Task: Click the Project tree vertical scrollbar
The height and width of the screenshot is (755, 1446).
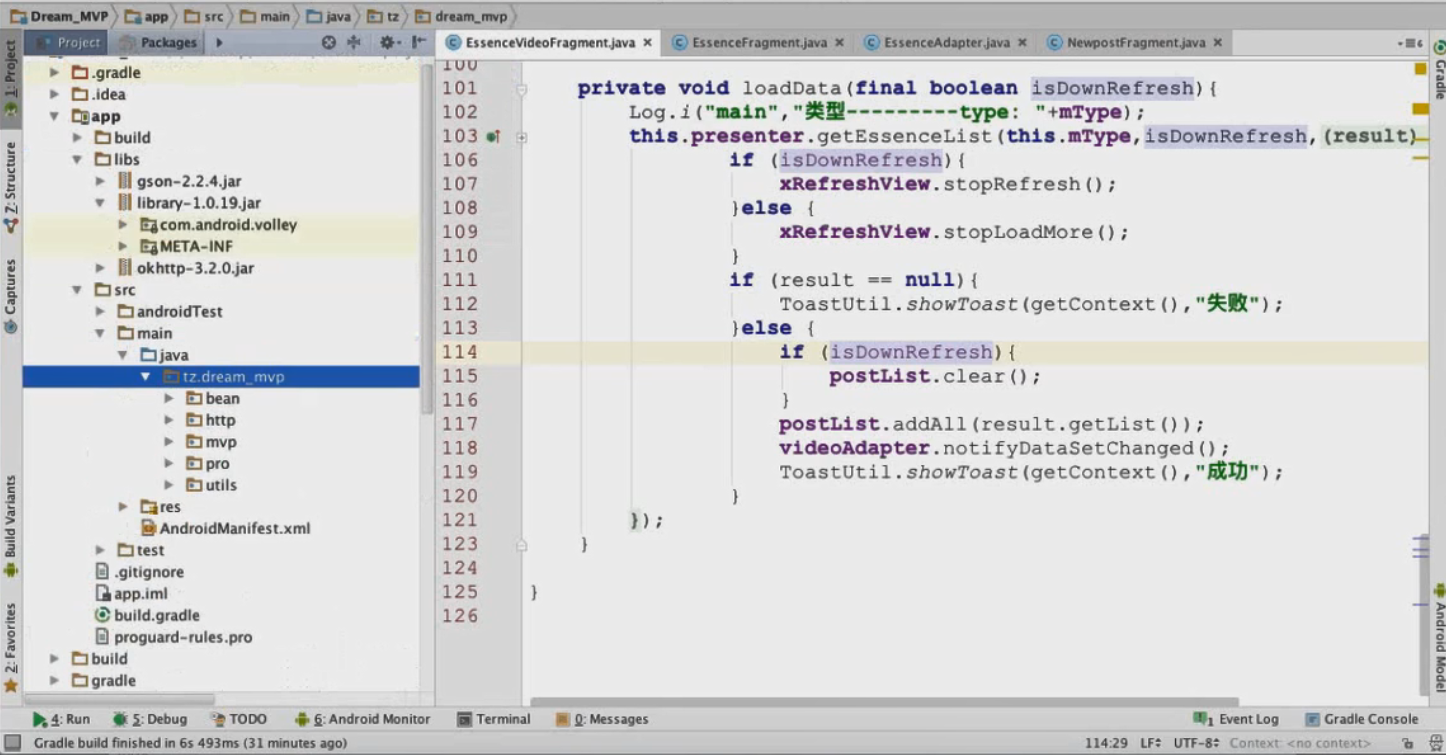Action: pyautogui.click(x=428, y=240)
